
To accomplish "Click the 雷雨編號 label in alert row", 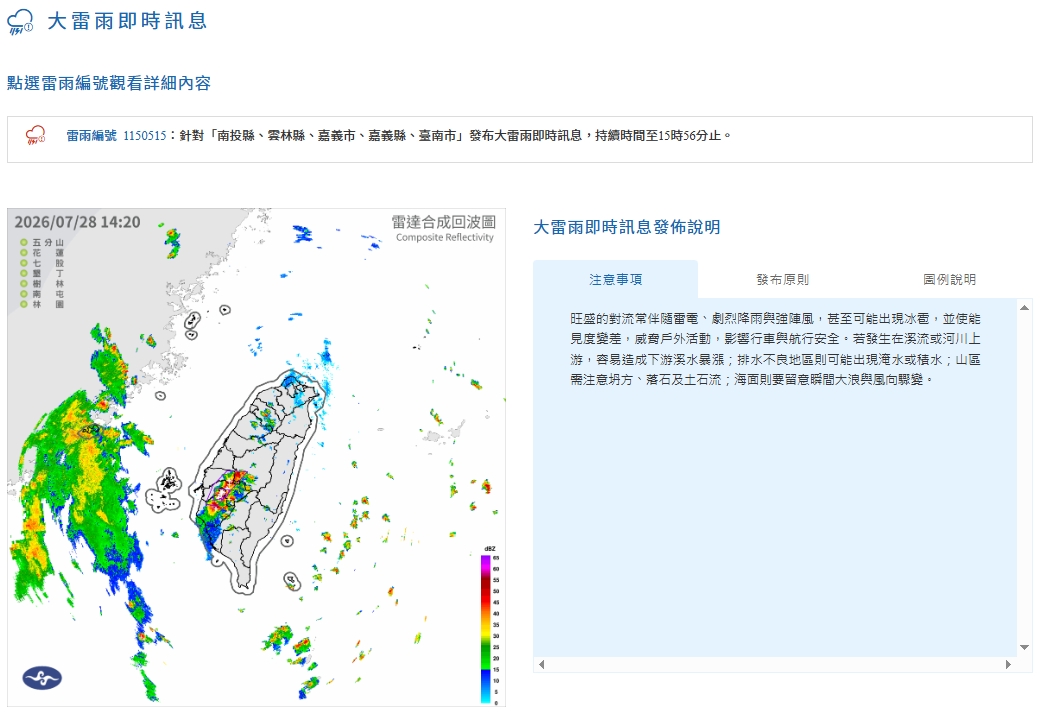I will coord(91,135).
